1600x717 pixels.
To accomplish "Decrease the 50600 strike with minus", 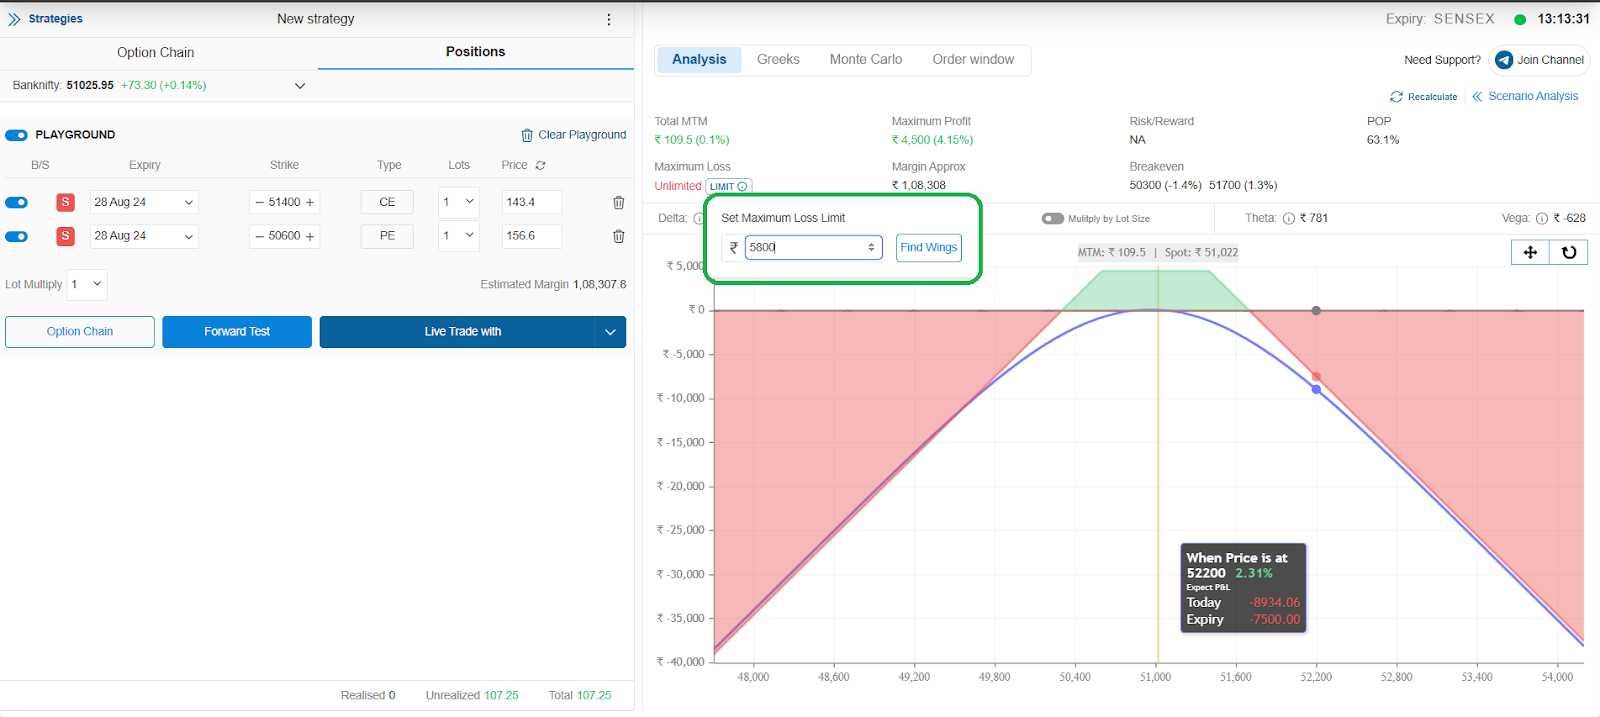I will pos(259,236).
